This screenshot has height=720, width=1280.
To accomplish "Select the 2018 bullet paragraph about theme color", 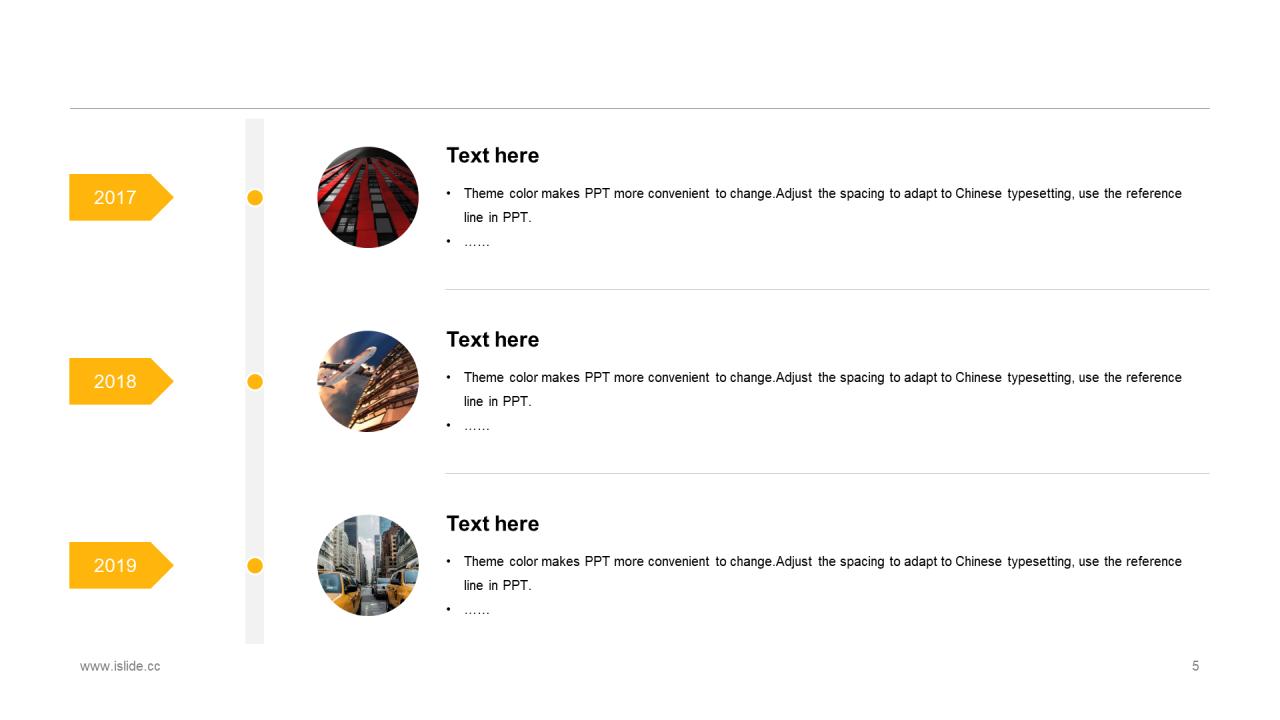I will [815, 389].
